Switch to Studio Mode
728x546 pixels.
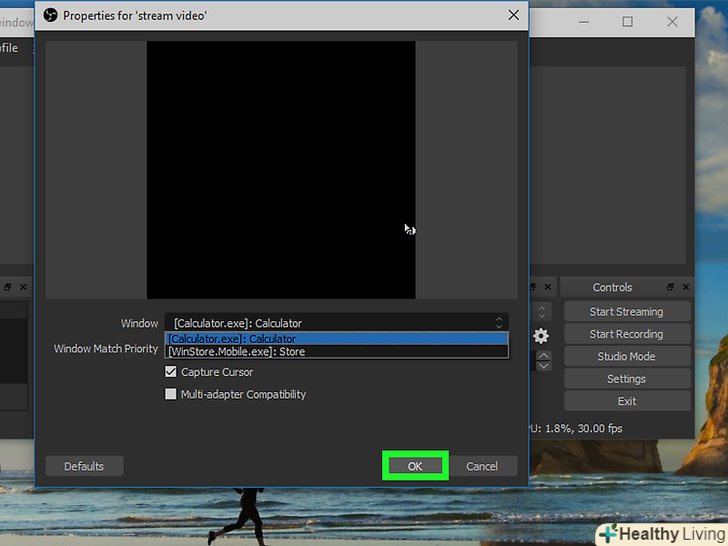tap(626, 357)
